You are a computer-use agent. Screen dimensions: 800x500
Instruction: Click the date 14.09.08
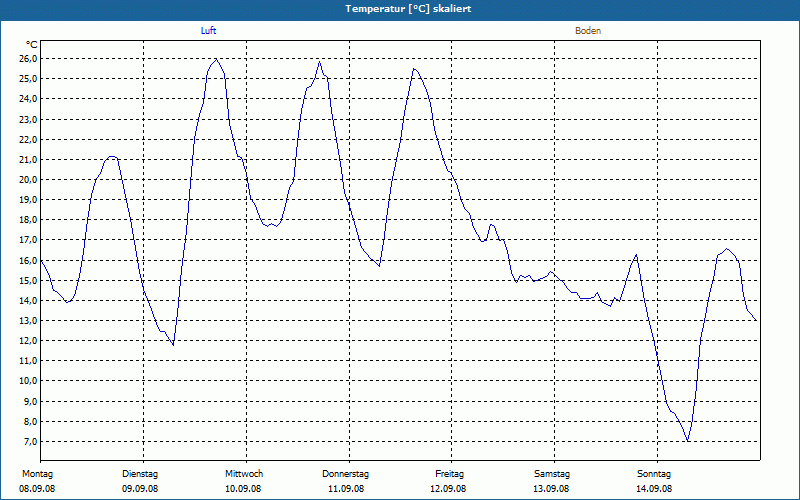654,489
